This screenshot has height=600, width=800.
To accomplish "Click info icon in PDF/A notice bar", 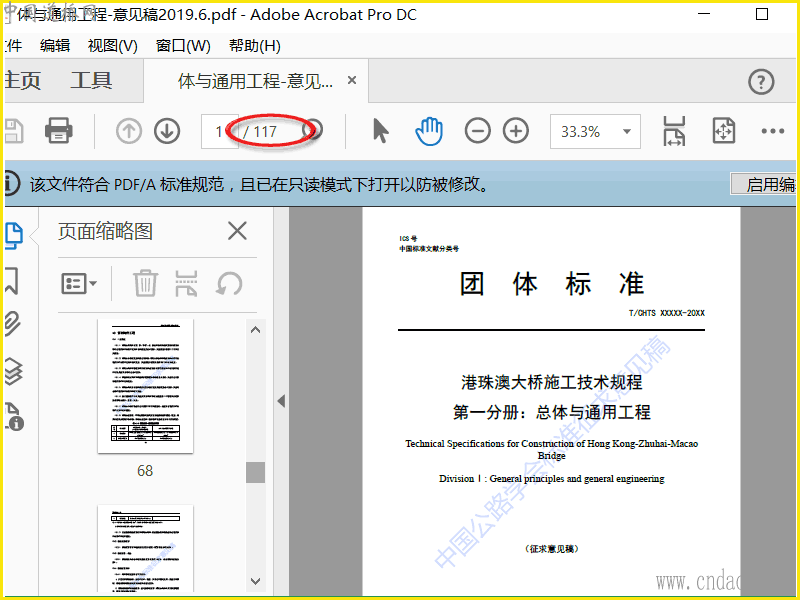I will (x=12, y=183).
